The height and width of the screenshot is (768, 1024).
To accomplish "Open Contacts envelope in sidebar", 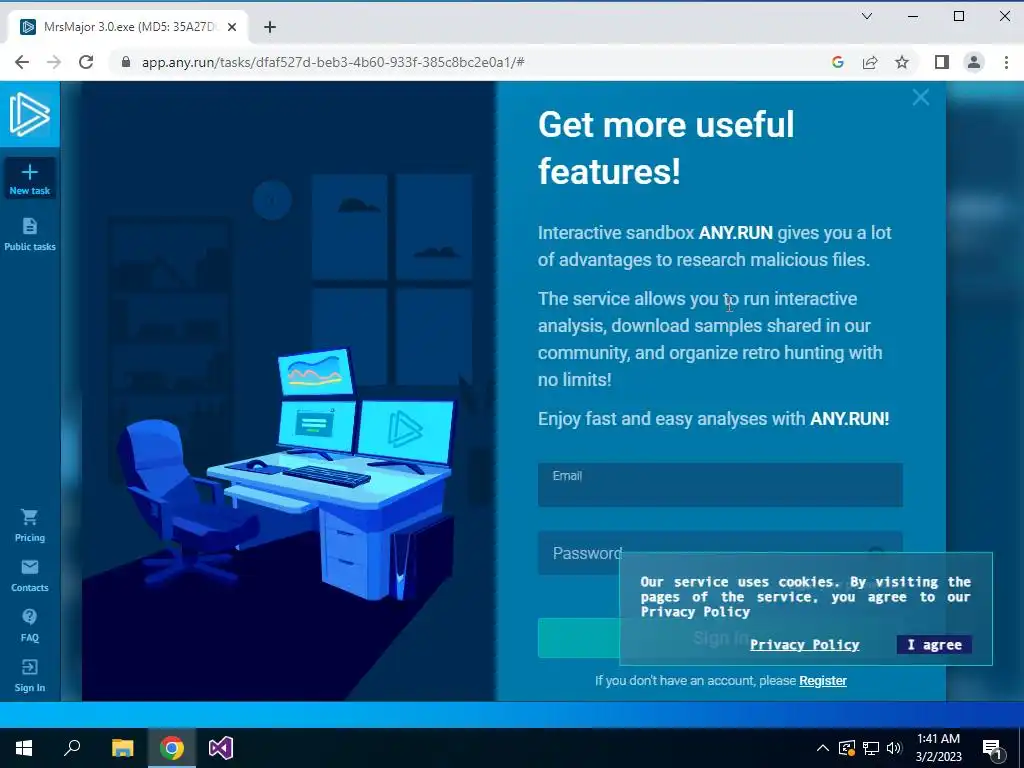I will (29, 575).
